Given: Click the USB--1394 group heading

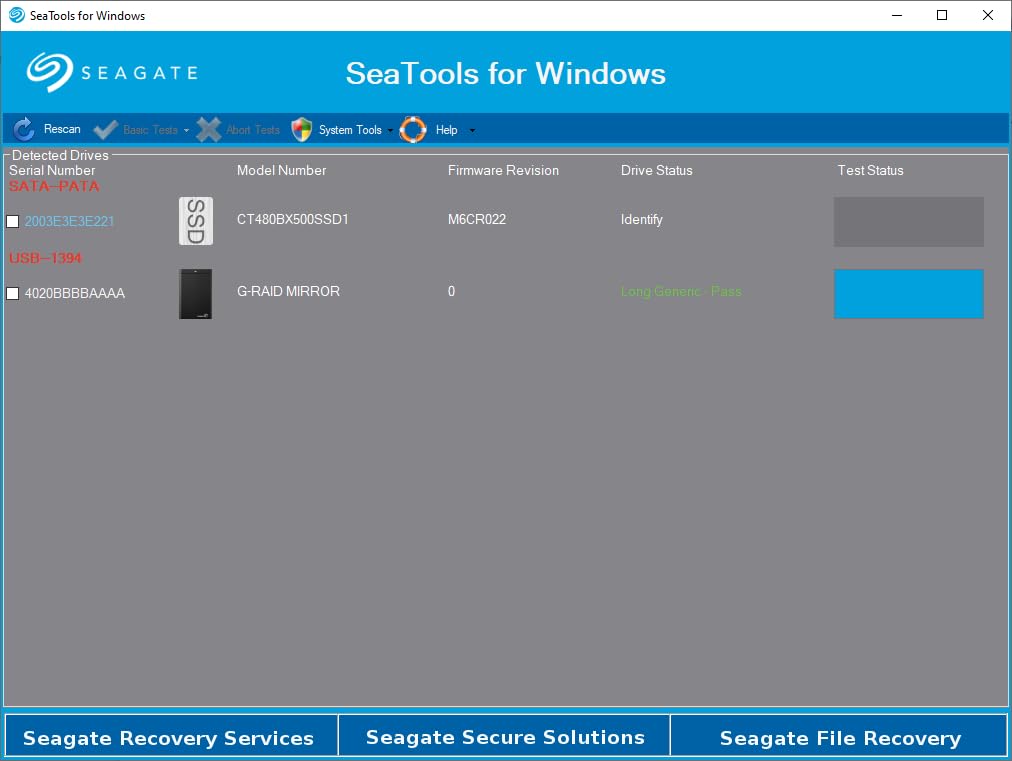Looking at the screenshot, I should (x=45, y=258).
